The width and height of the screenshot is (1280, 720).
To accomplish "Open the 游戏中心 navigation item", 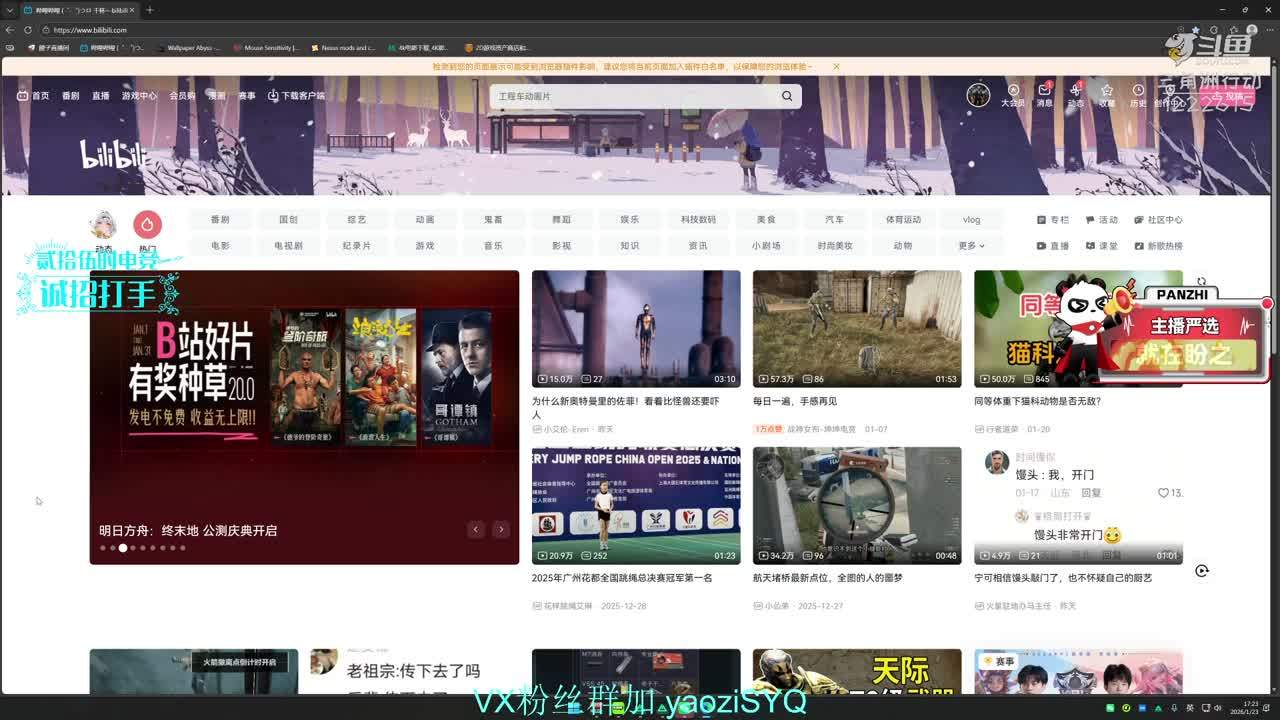I will (x=139, y=96).
